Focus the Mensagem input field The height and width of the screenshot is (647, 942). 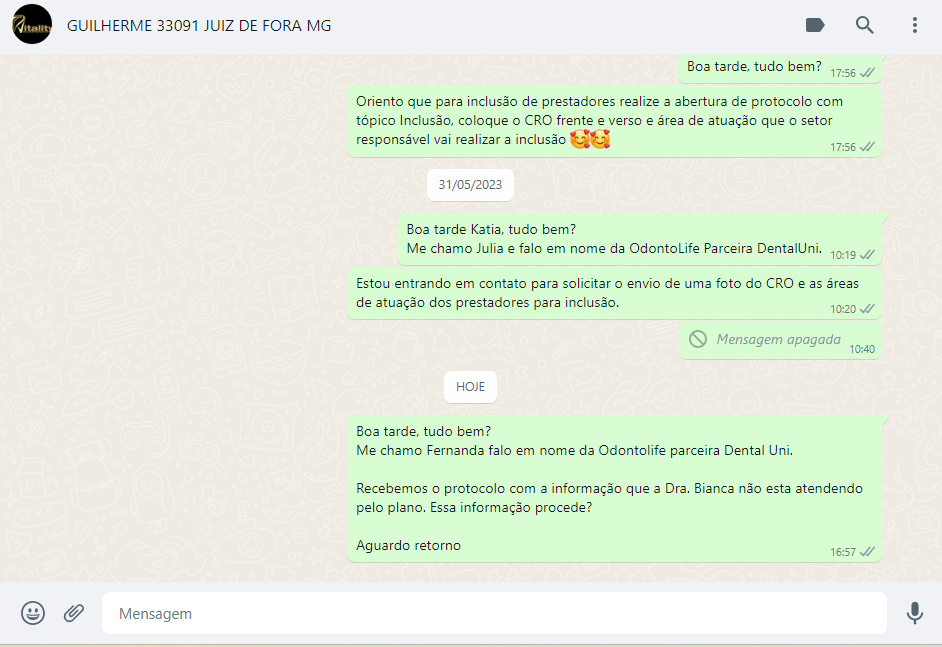click(494, 613)
